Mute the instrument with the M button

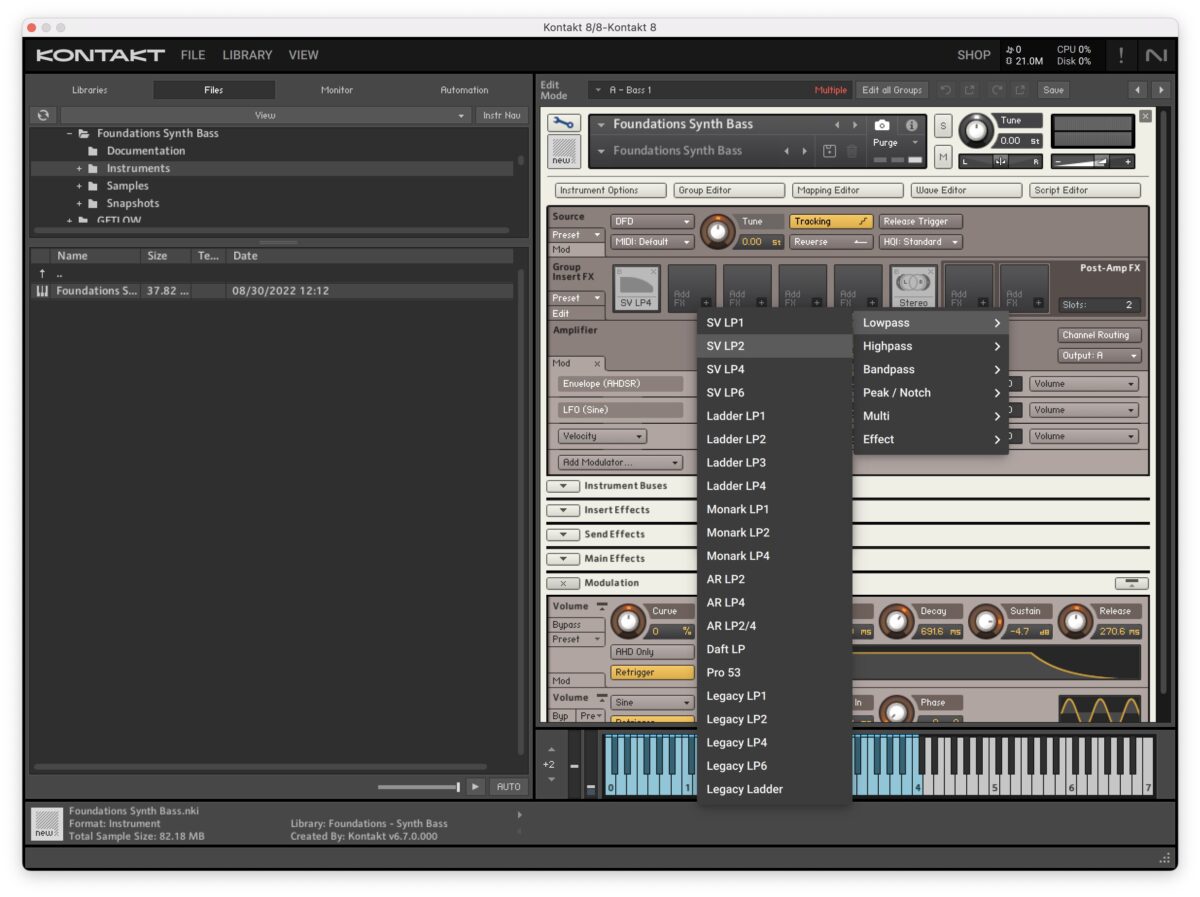click(943, 157)
